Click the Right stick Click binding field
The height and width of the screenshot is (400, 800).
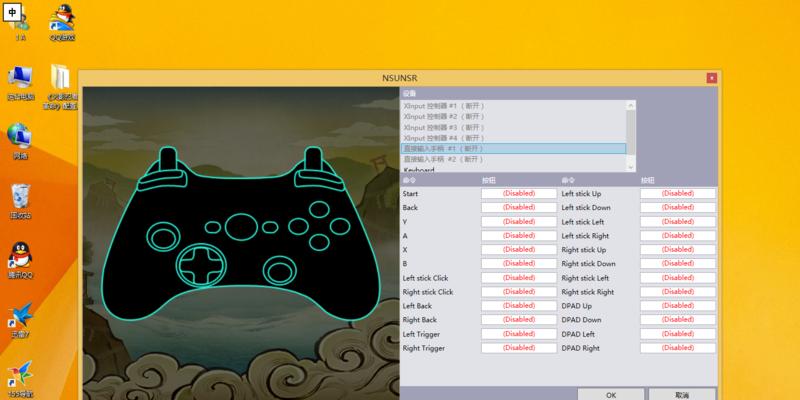519,292
